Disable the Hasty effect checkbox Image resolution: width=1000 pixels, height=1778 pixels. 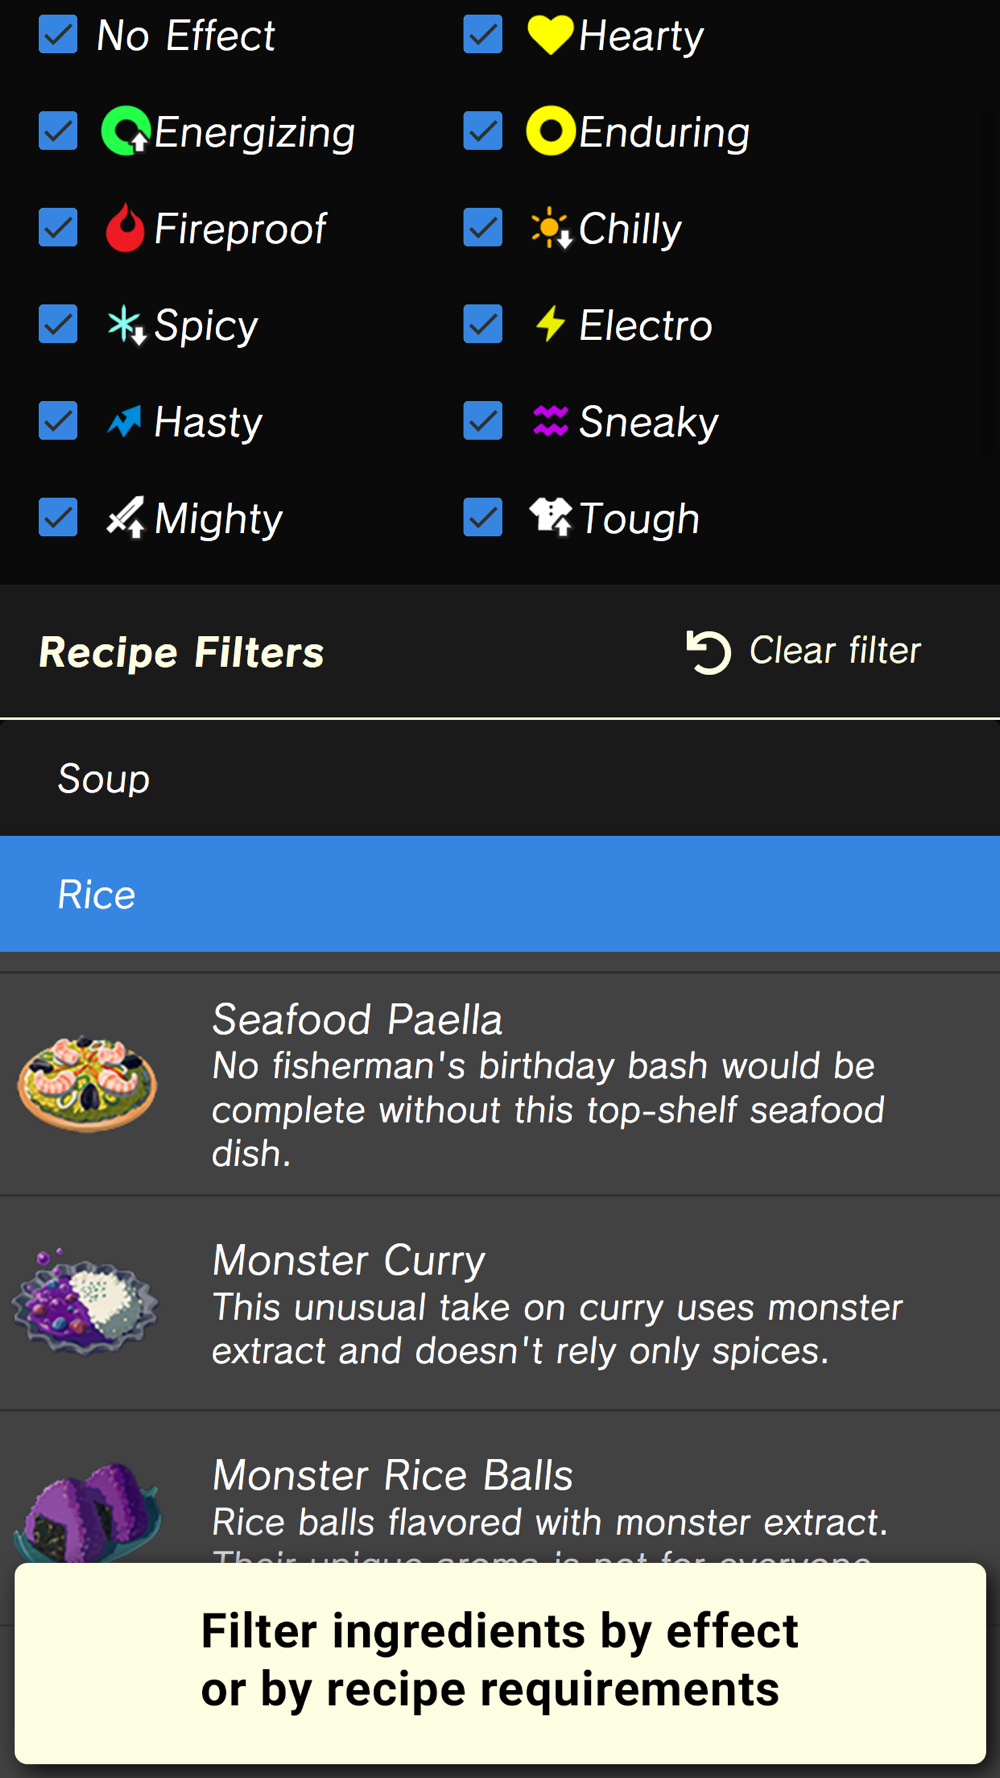(x=58, y=421)
